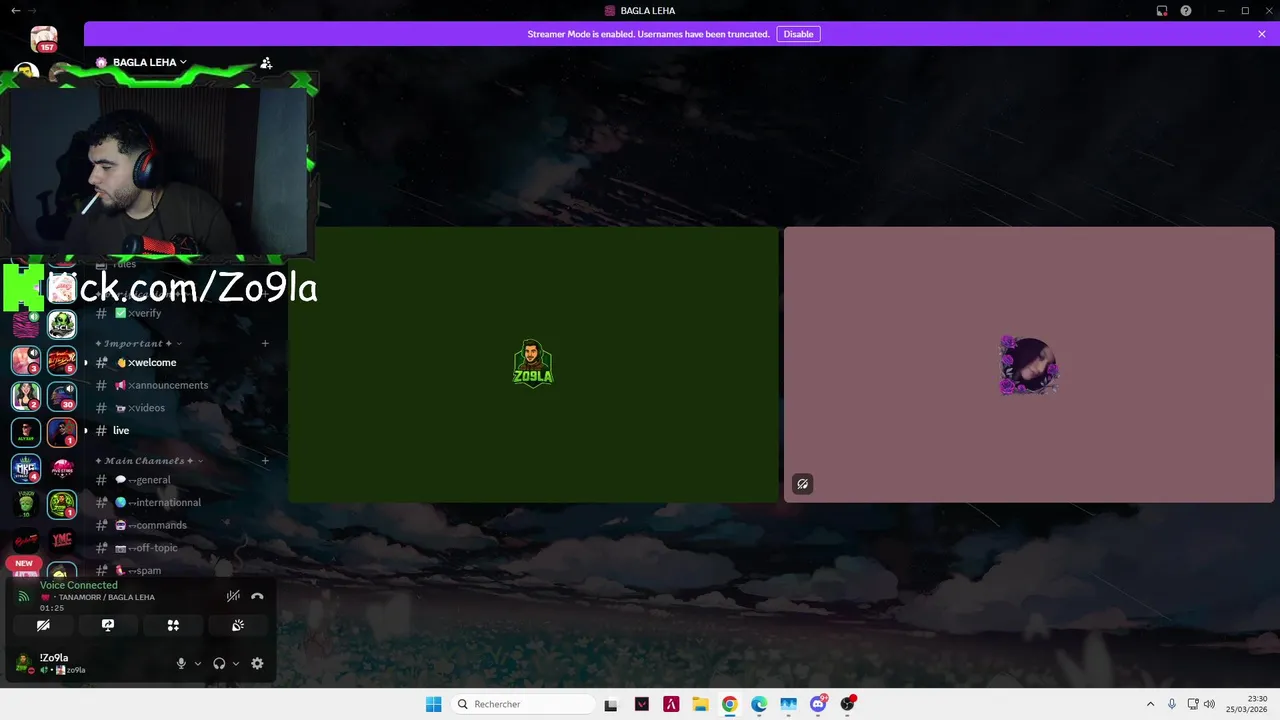Open the Five Stars server icon
This screenshot has width=1280, height=720.
coord(62,468)
